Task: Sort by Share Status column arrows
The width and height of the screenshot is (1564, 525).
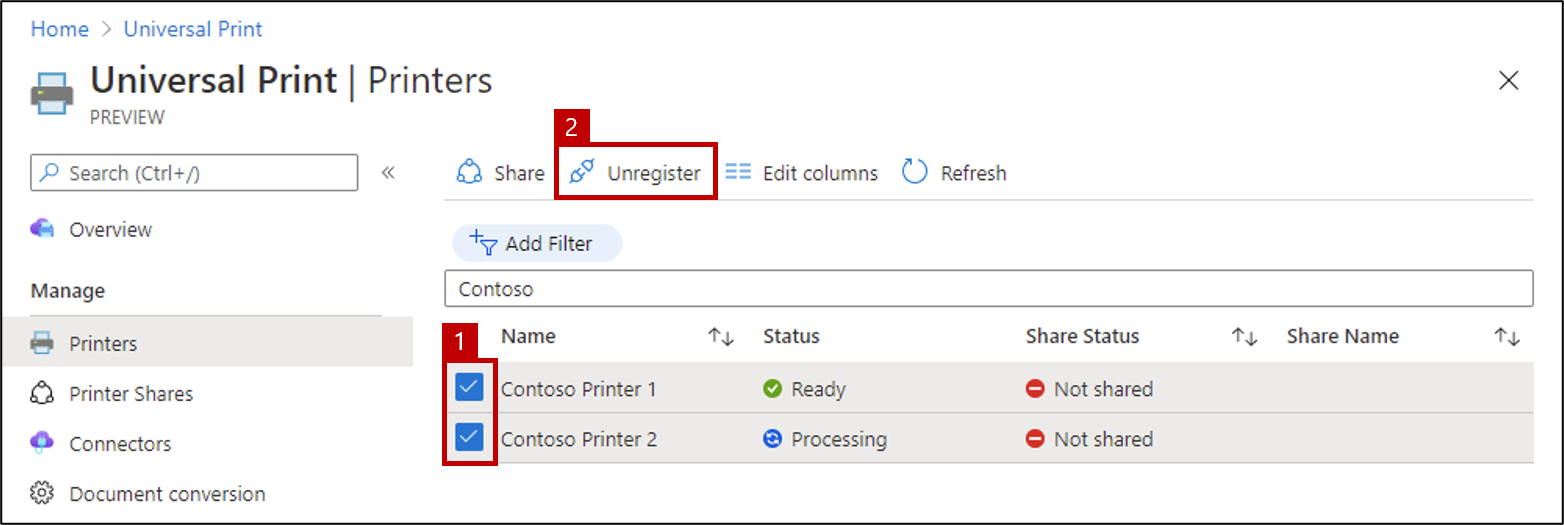Action: click(1243, 337)
